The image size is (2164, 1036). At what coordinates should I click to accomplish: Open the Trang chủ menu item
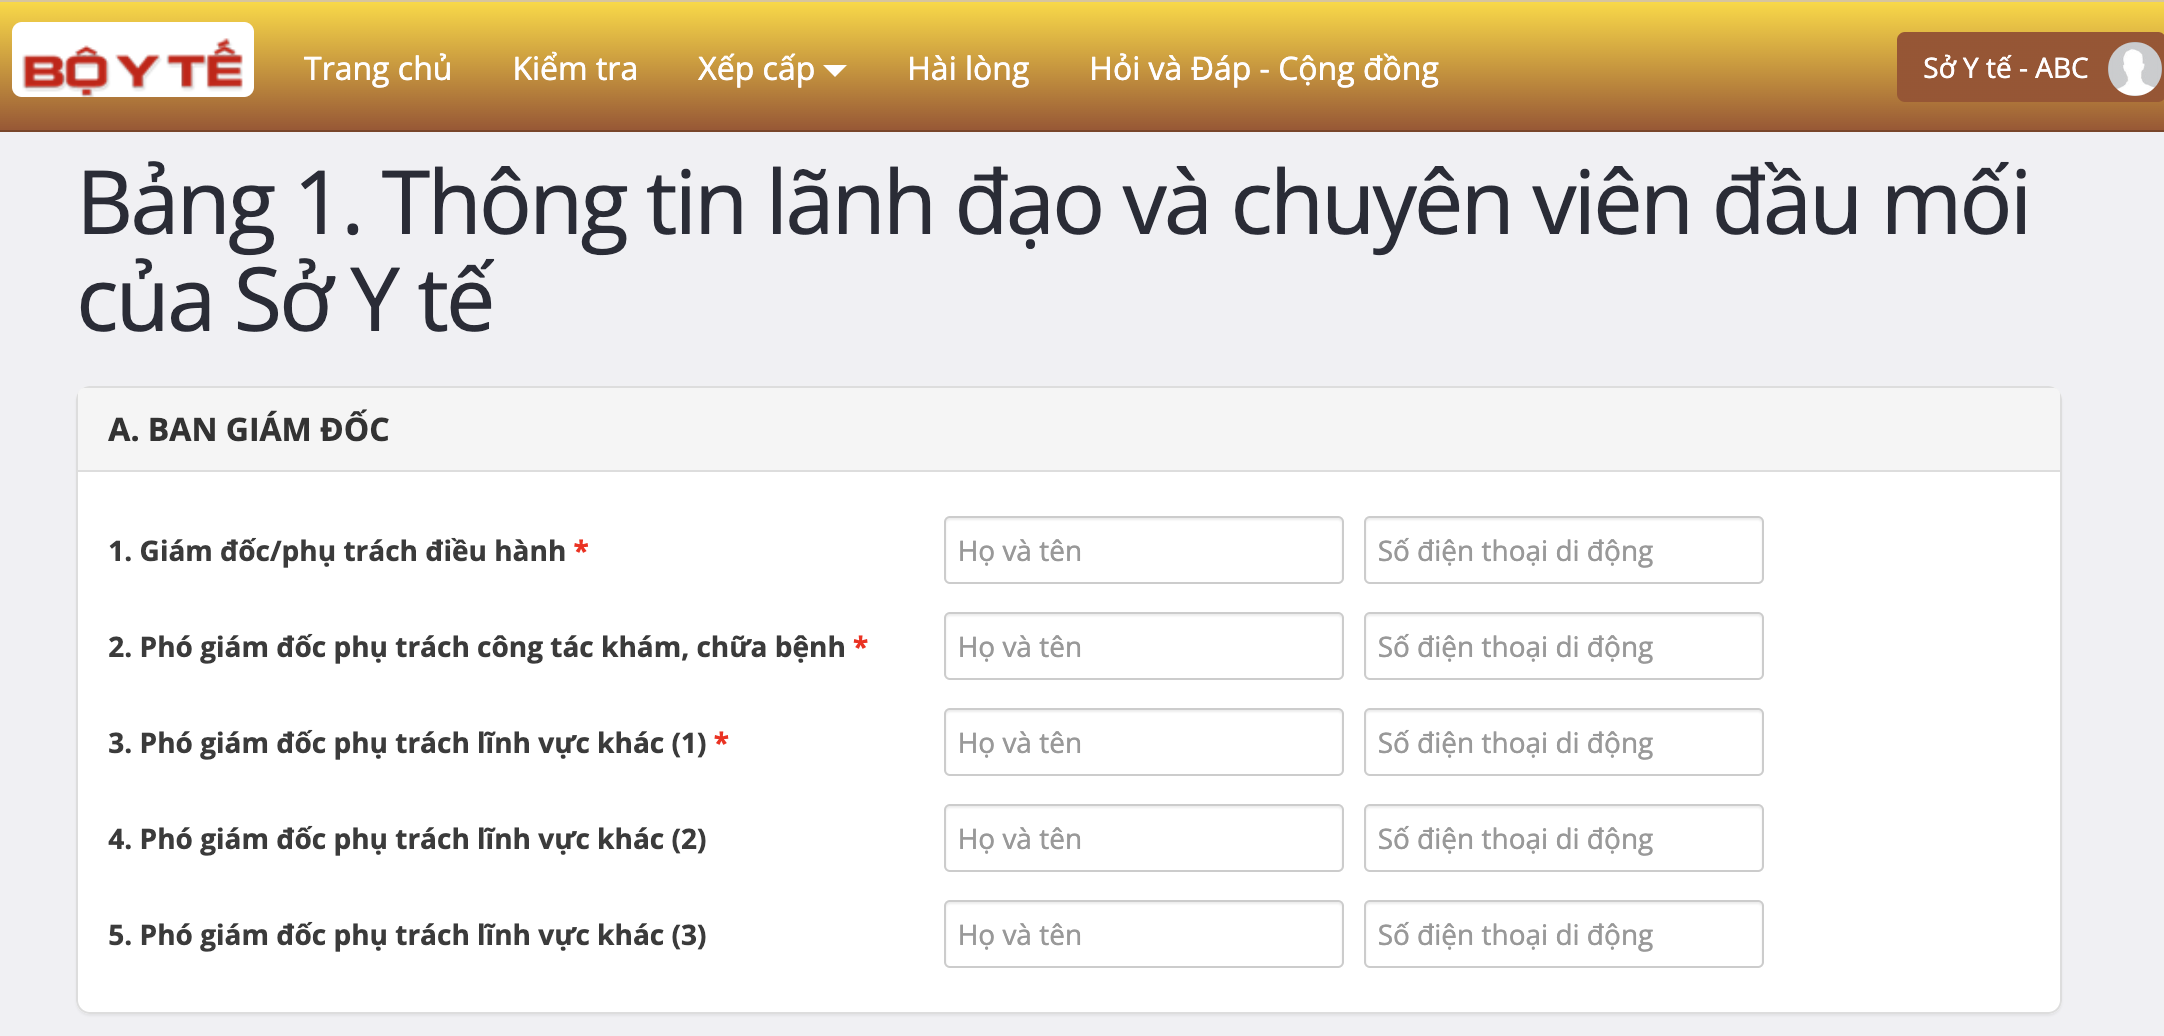point(377,68)
